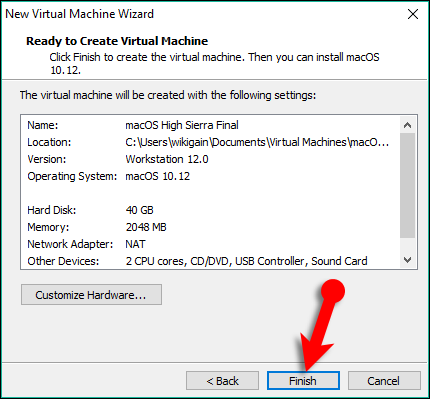
Task: Click the Workstation 12.0 version value
Action: coord(167,159)
